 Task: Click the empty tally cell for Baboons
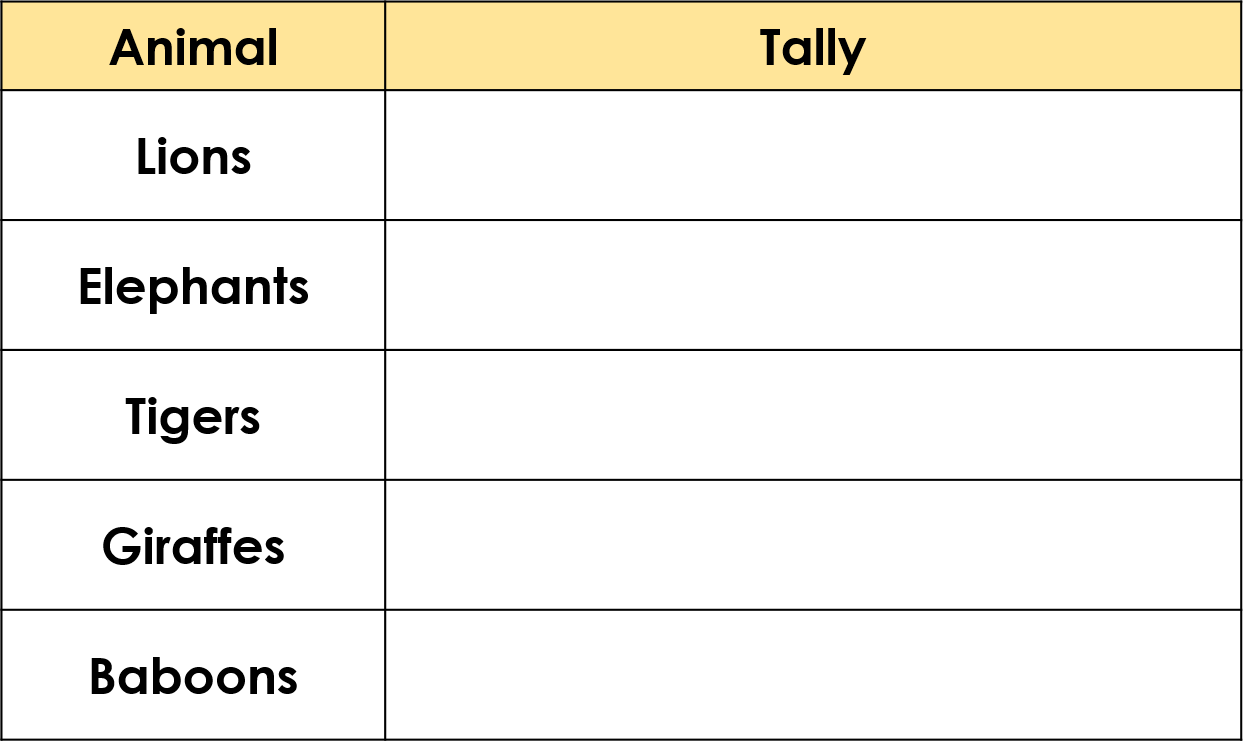[x=813, y=675]
